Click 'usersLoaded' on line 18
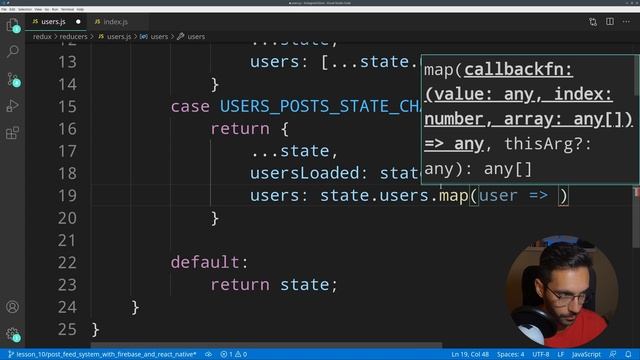The width and height of the screenshot is (640, 360). pyautogui.click(x=304, y=173)
